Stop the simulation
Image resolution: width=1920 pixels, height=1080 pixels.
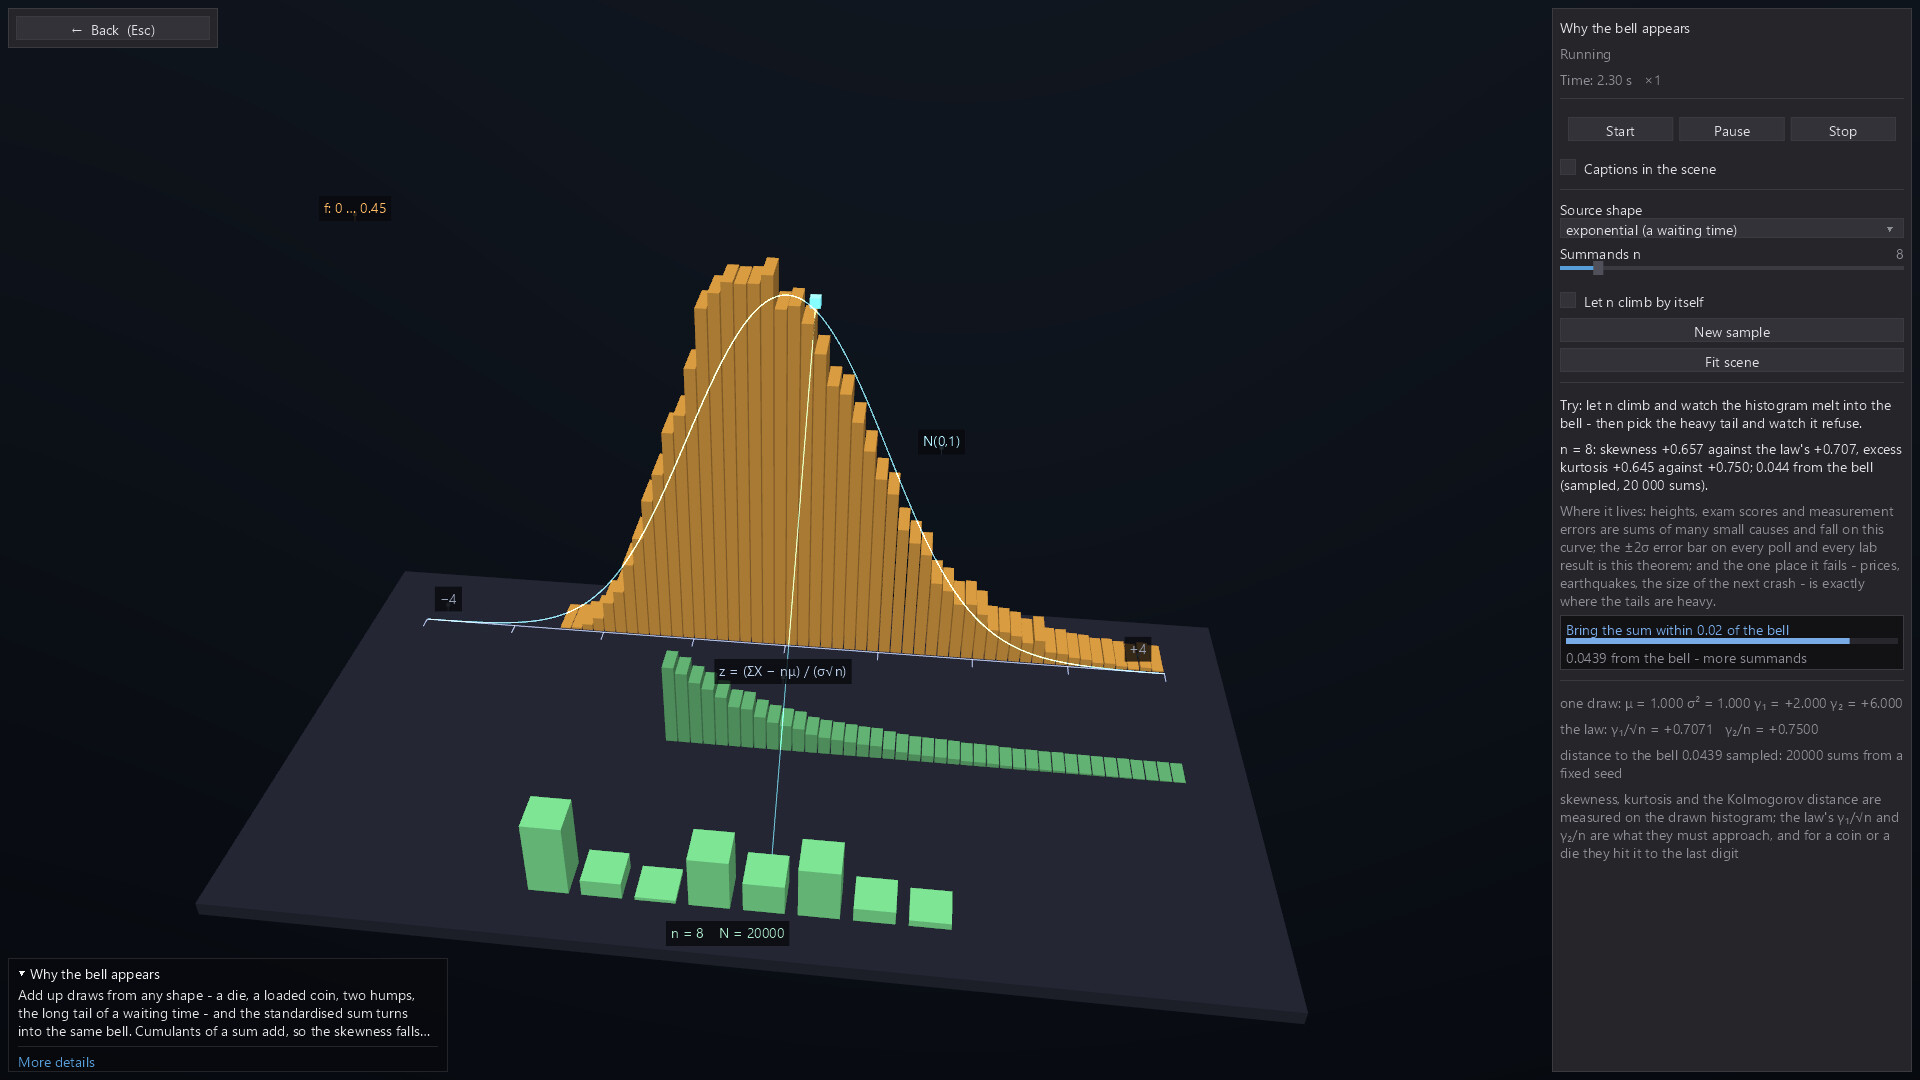coord(1842,130)
